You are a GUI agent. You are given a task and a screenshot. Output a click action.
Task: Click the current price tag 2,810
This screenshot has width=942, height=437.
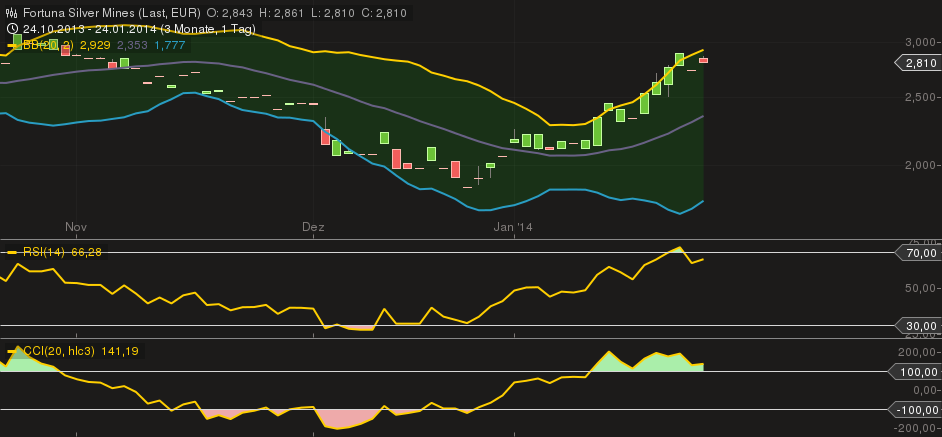coord(919,63)
